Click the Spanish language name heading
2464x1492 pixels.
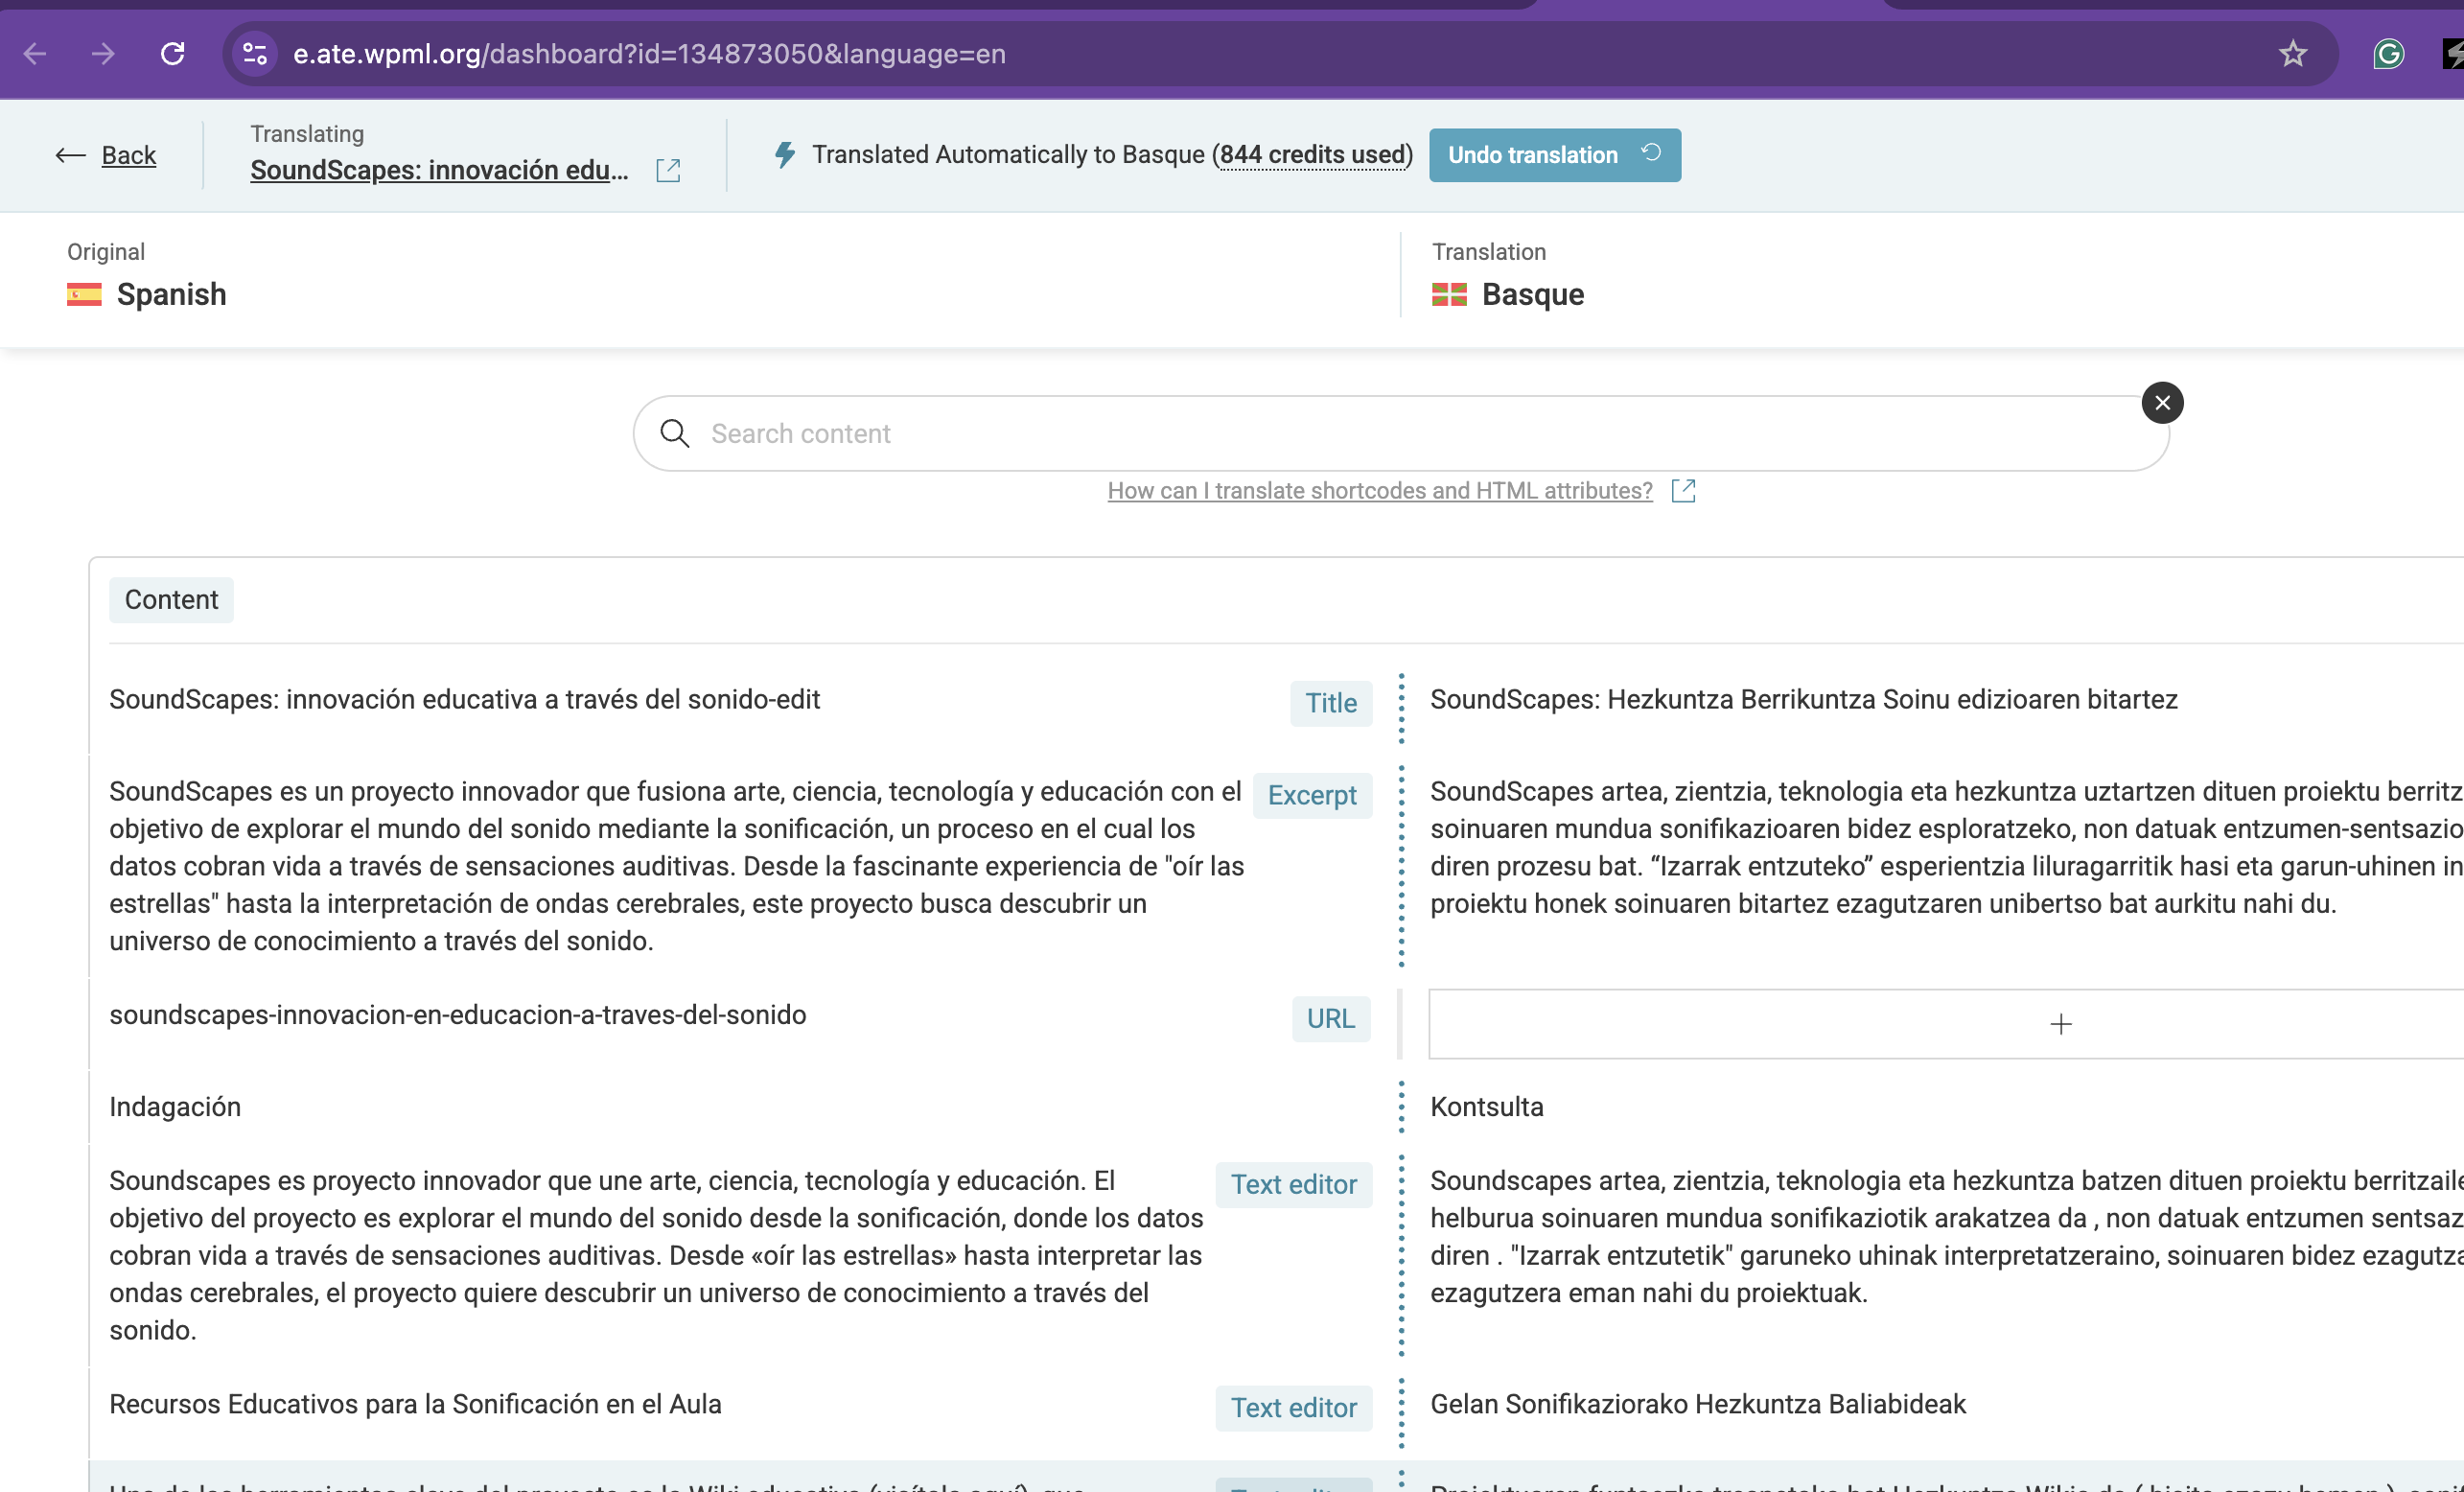[x=171, y=294]
